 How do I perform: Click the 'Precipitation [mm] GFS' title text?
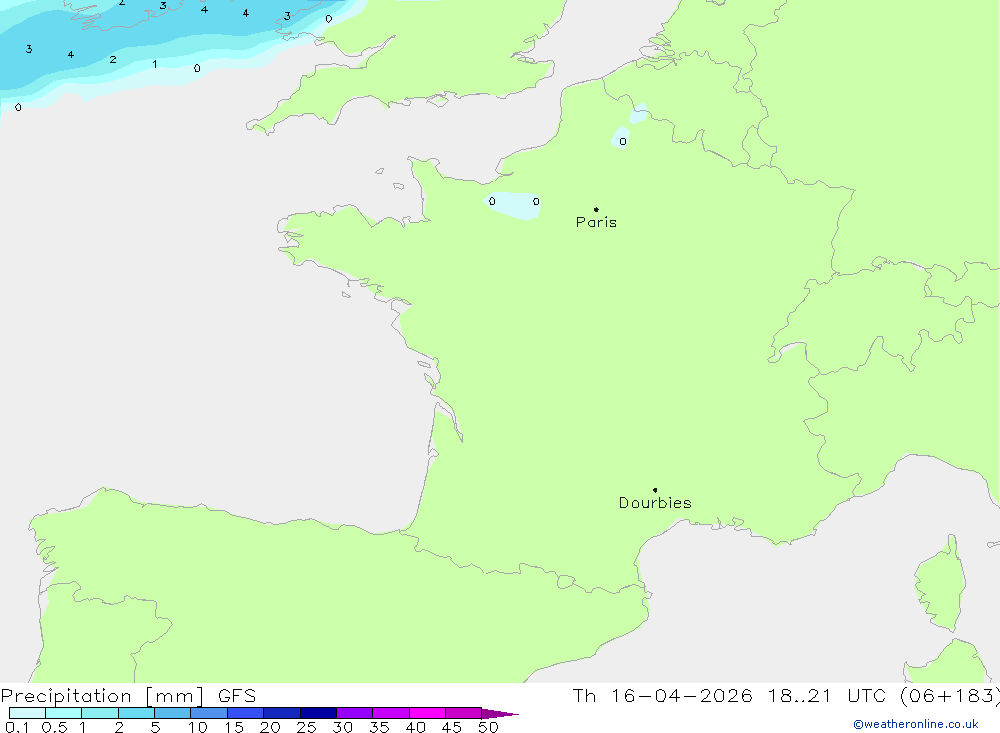click(128, 696)
